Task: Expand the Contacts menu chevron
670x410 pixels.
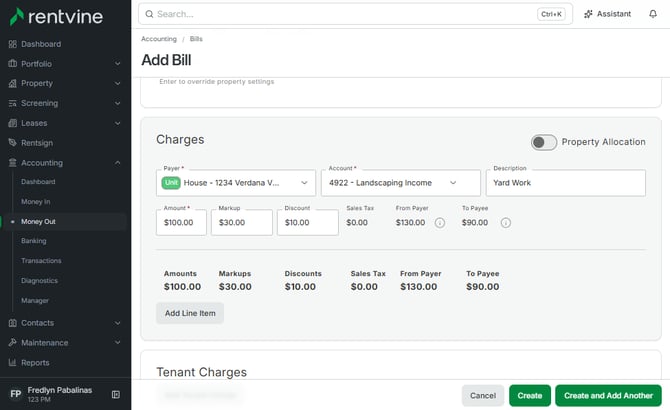Action: click(x=118, y=323)
